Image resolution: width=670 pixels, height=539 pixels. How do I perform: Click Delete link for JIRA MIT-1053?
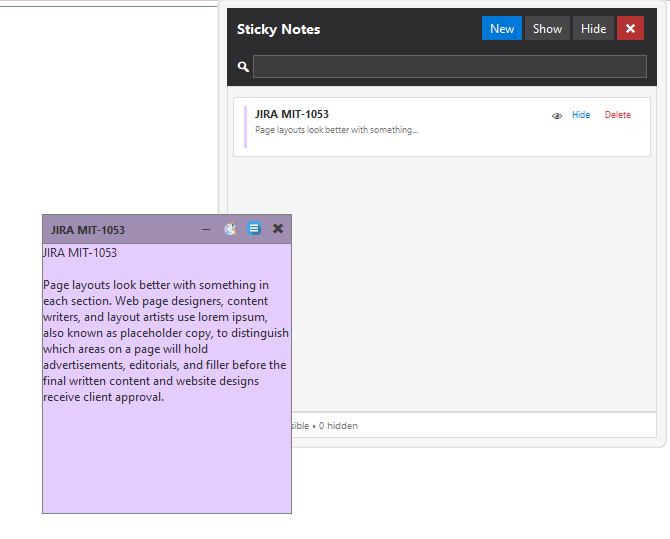[617, 115]
